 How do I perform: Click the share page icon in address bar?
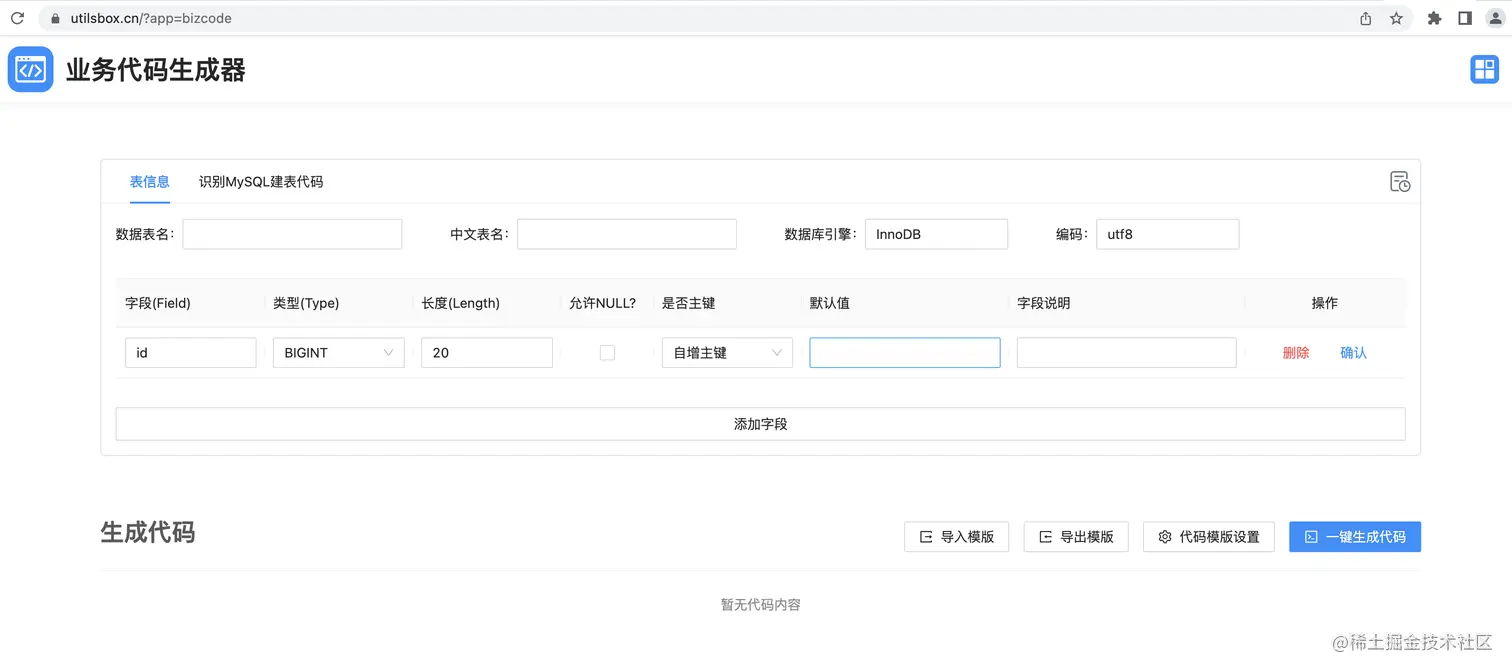(x=1366, y=18)
